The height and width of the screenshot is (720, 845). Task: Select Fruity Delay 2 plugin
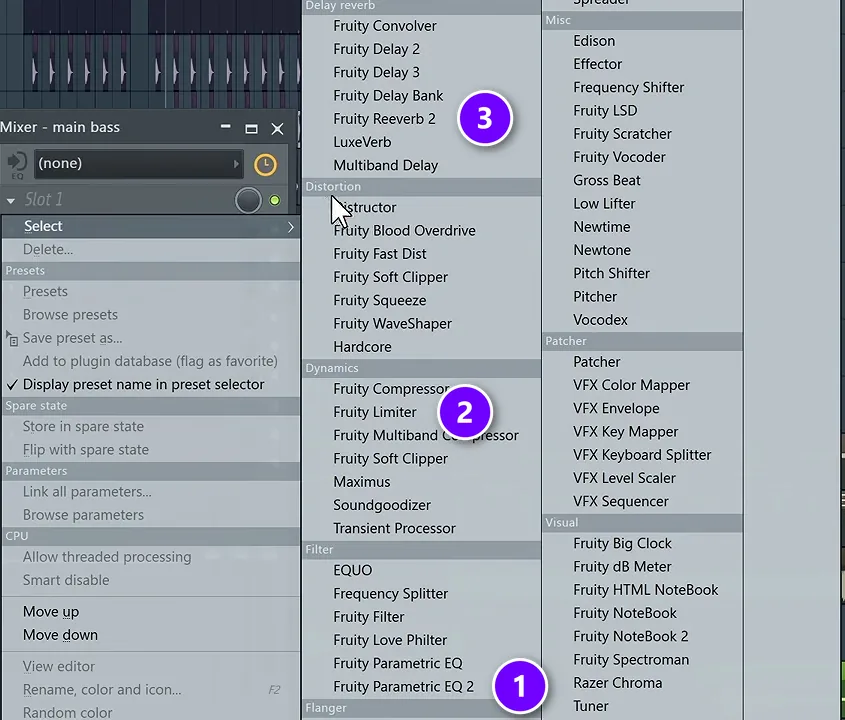[376, 49]
